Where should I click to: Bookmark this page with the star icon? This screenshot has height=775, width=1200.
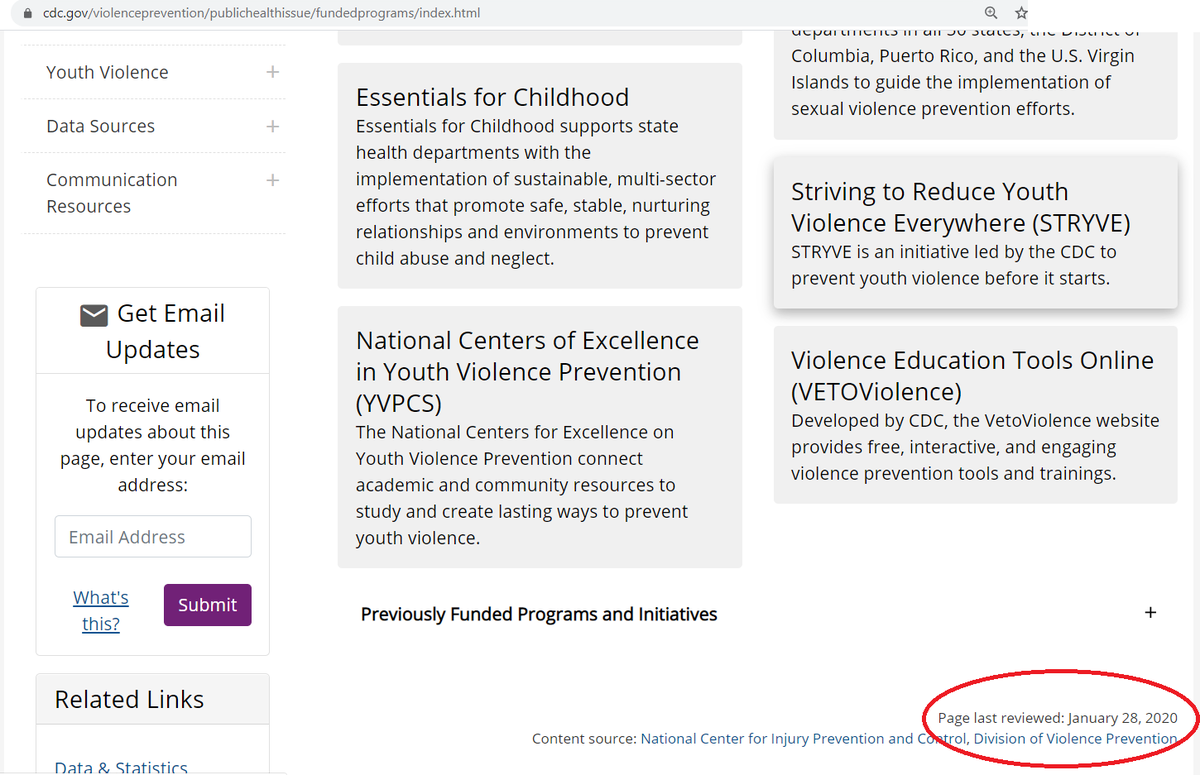(x=1021, y=13)
